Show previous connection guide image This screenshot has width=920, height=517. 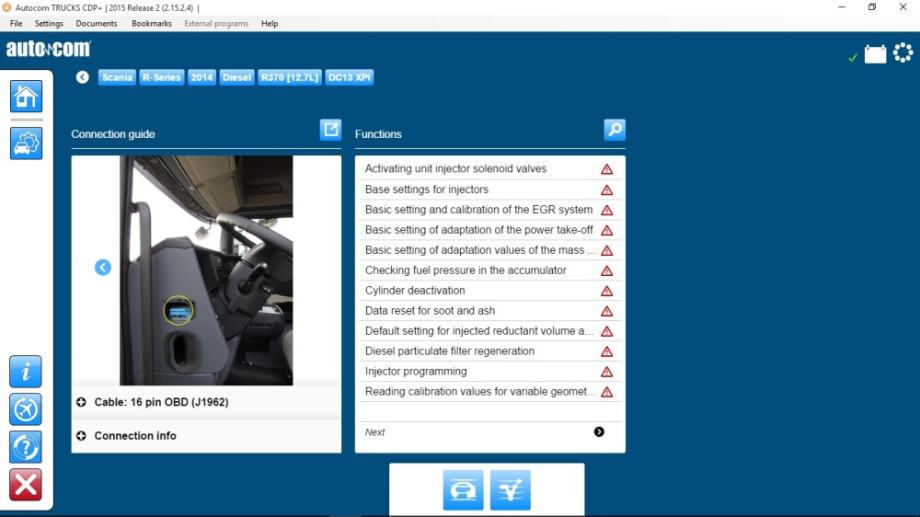[103, 268]
